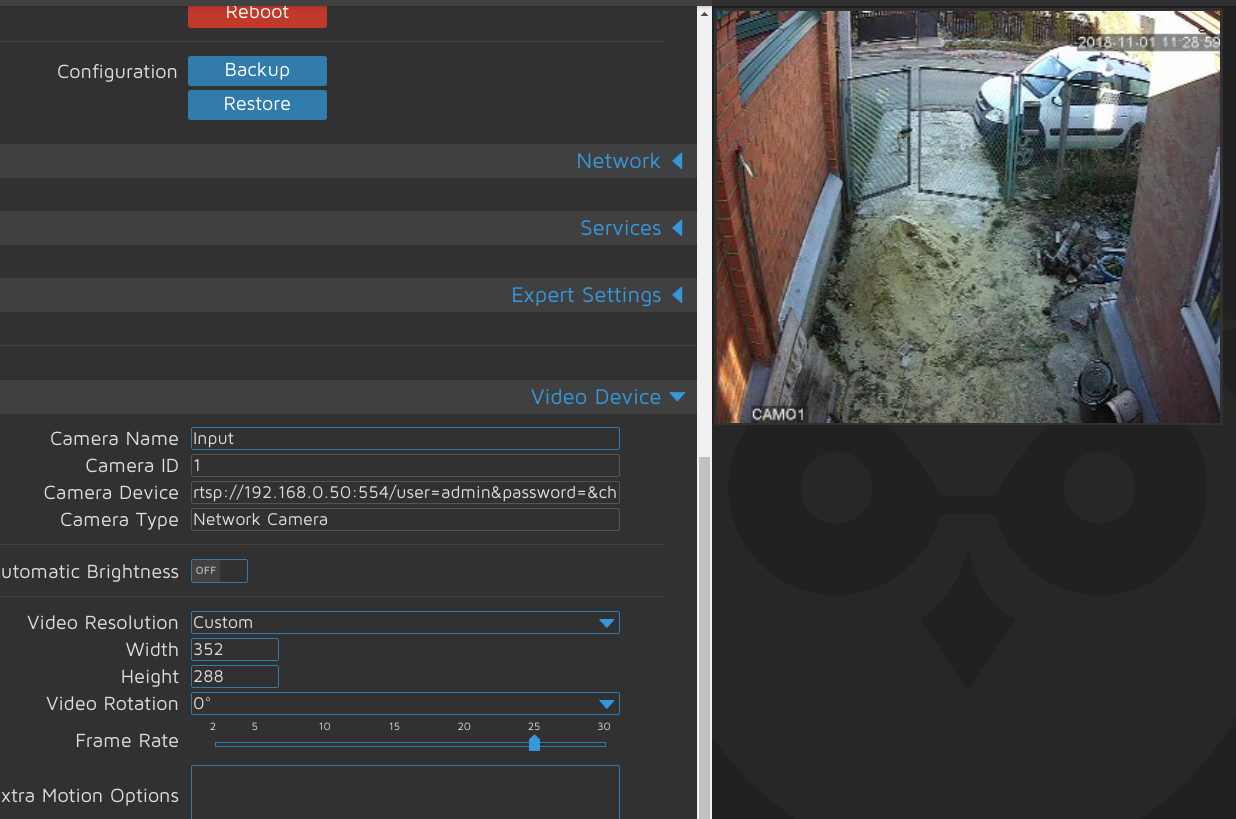Click the Restore configuration button
This screenshot has width=1236, height=819.
(257, 104)
